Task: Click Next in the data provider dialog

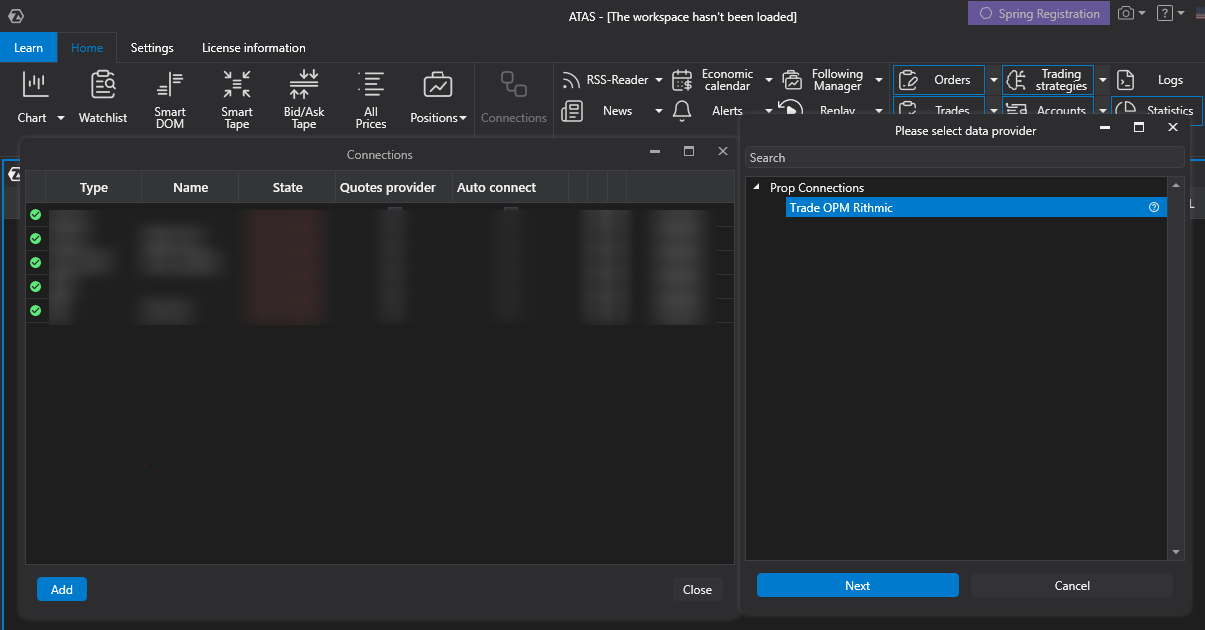Action: click(x=857, y=585)
